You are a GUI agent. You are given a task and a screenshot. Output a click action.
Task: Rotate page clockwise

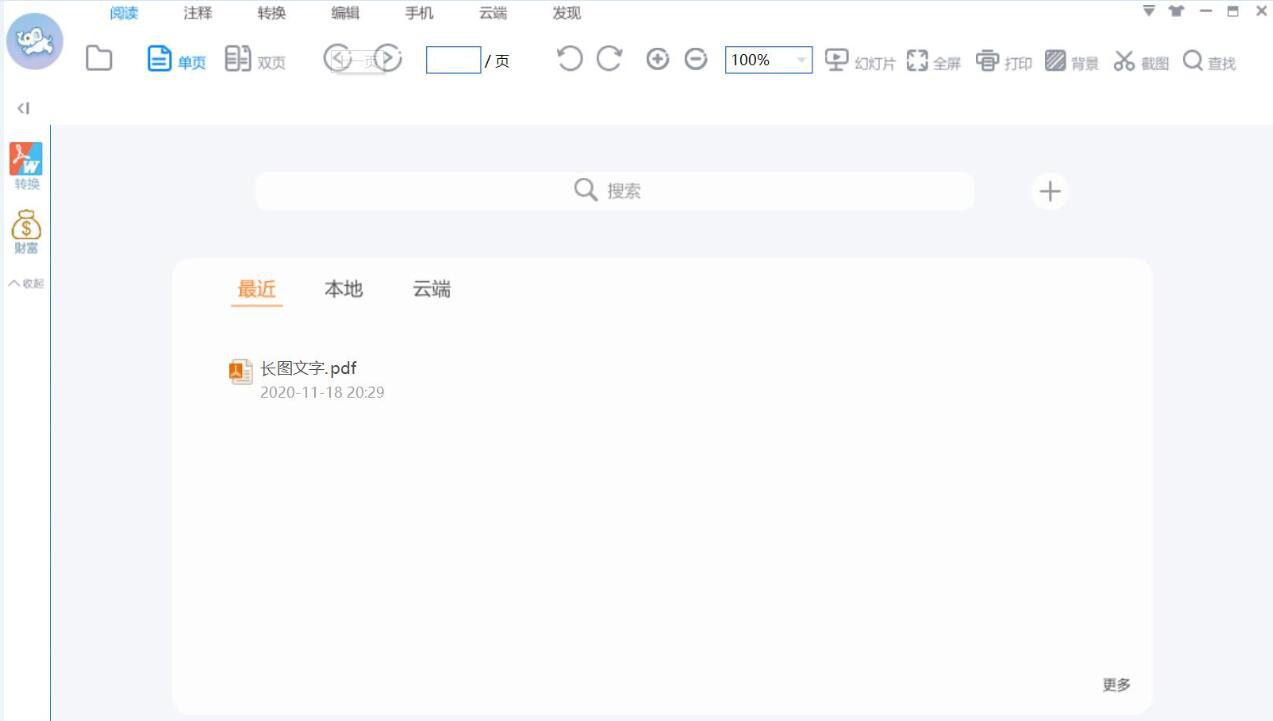point(609,59)
